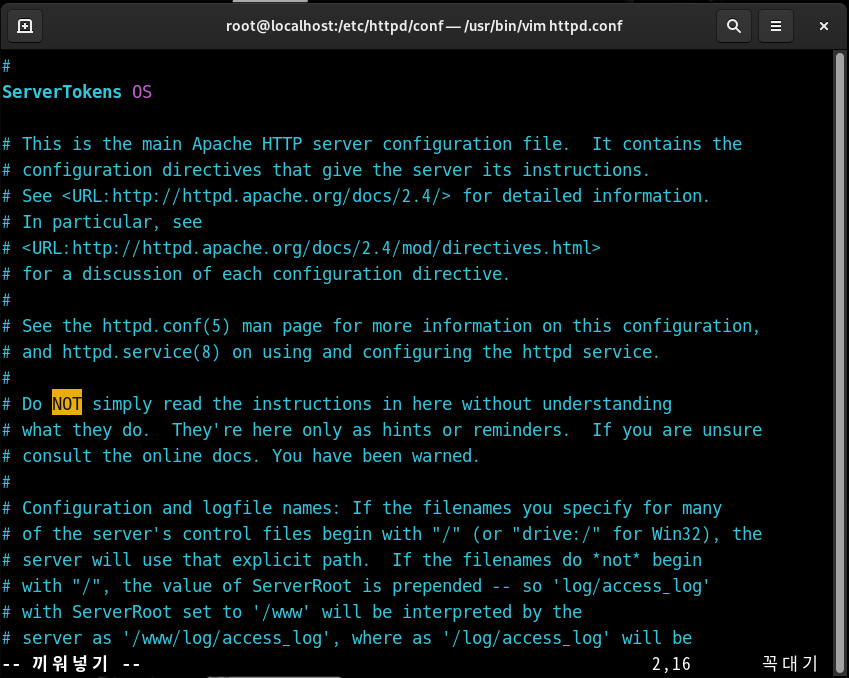Image resolution: width=849 pixels, height=678 pixels.
Task: Click 'Configuration and logfile names' line
Action: (x=362, y=508)
